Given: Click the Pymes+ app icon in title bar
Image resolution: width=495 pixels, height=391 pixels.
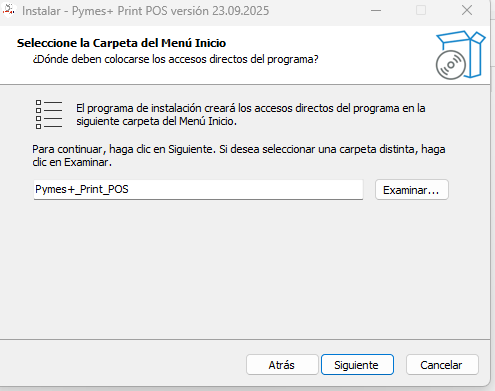Looking at the screenshot, I should (x=8, y=10).
